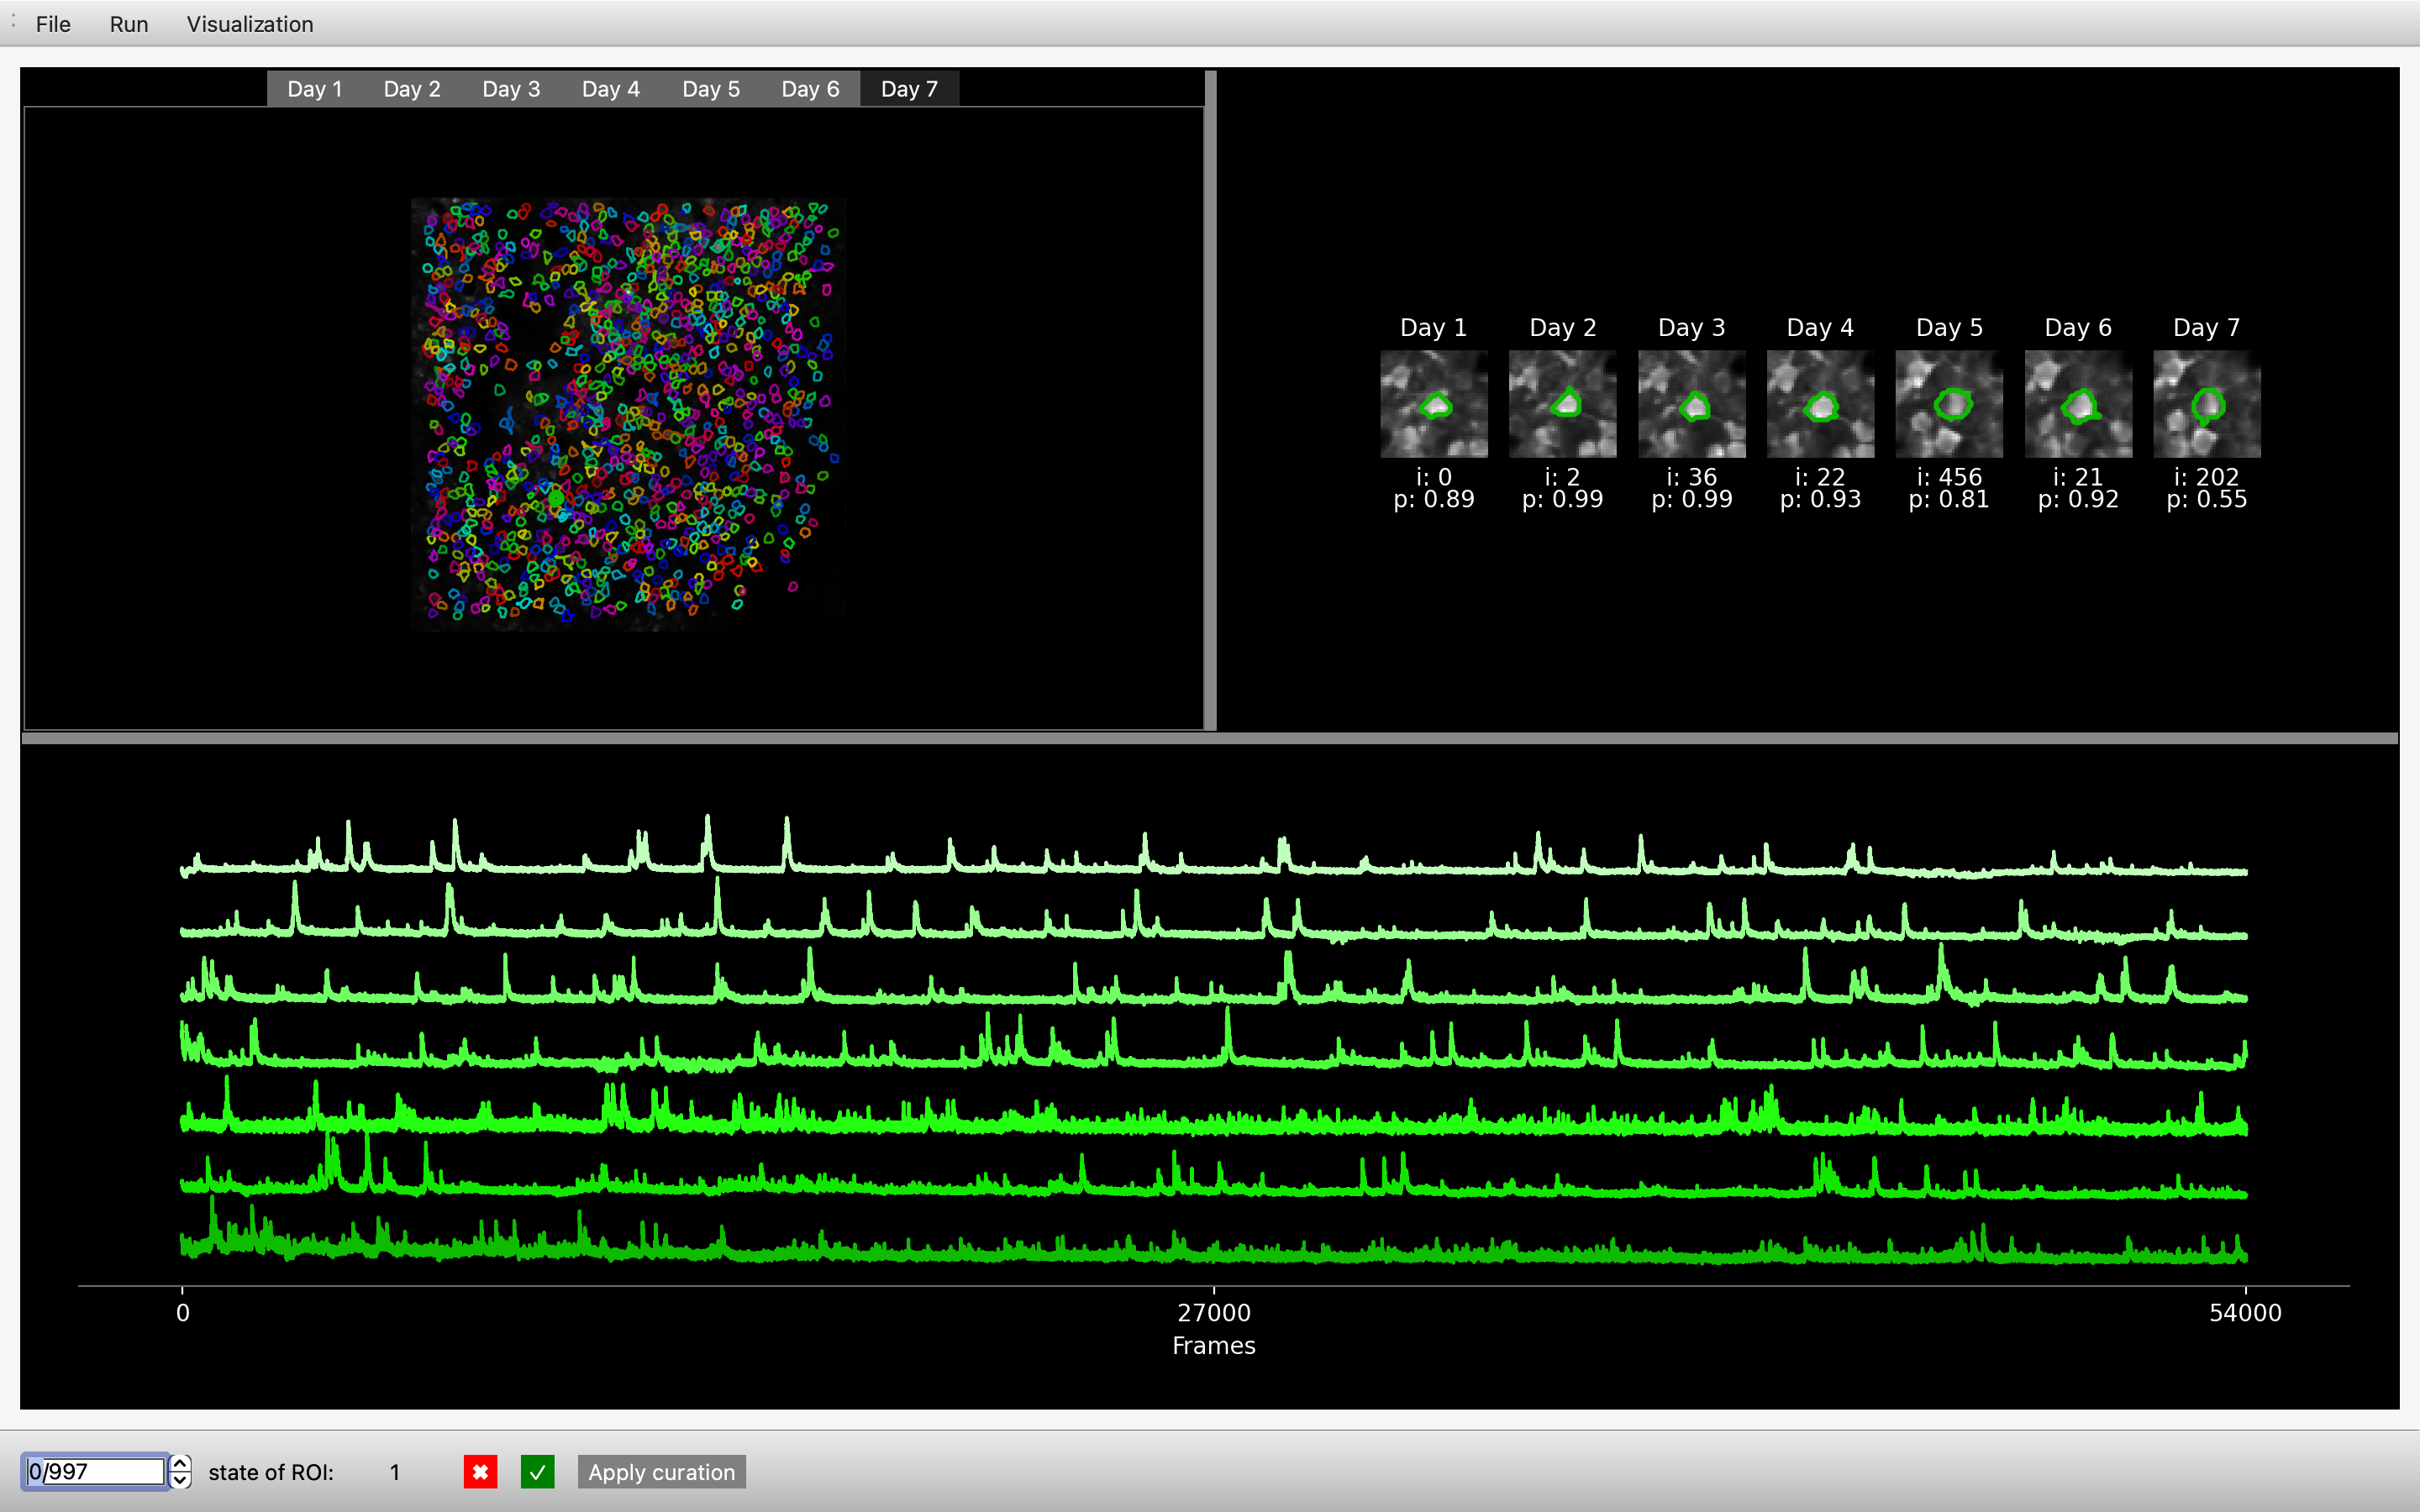The height and width of the screenshot is (1512, 2420).
Task: Switch to the Day 5 tab
Action: point(711,89)
